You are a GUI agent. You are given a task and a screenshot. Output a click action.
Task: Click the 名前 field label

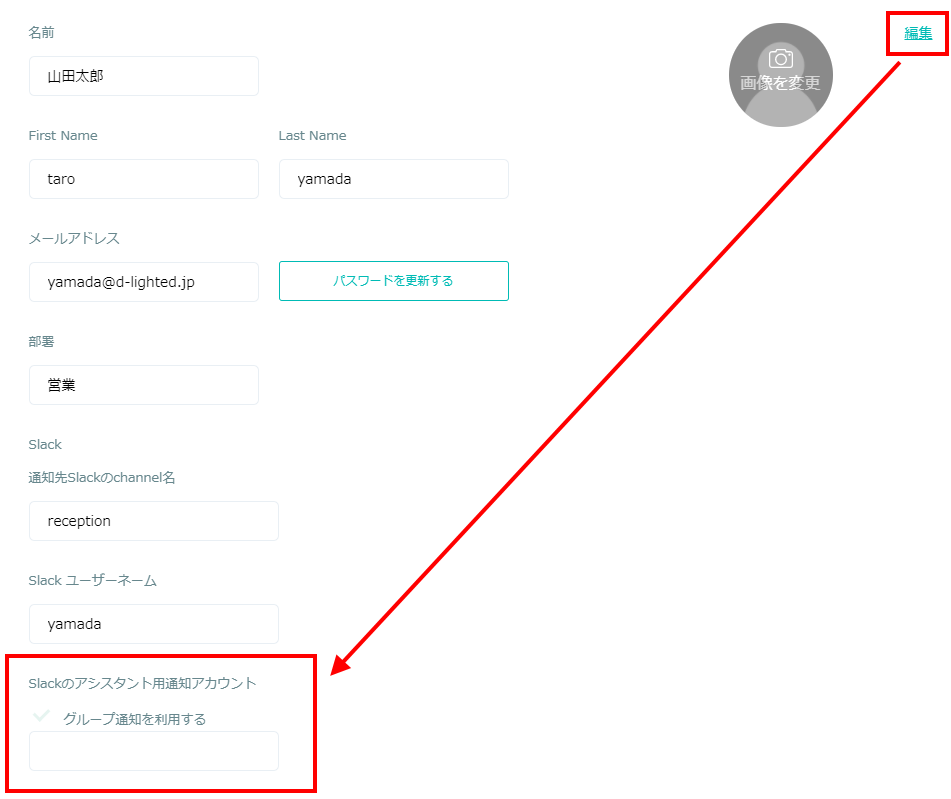[41, 33]
